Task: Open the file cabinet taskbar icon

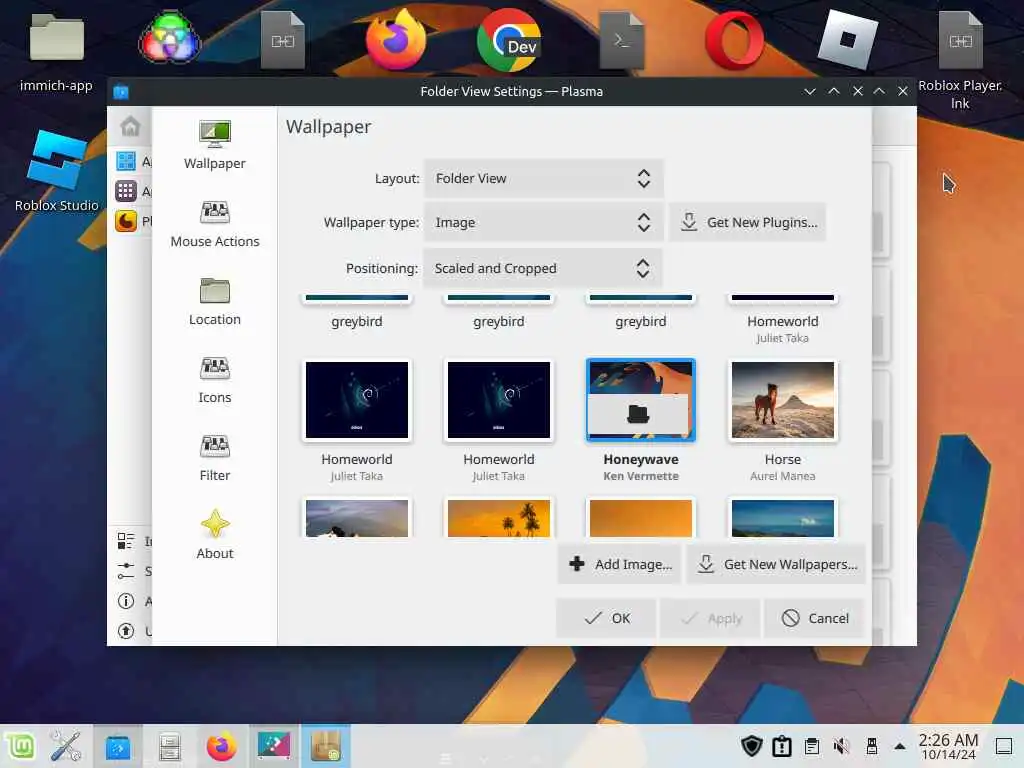Action: 170,746
